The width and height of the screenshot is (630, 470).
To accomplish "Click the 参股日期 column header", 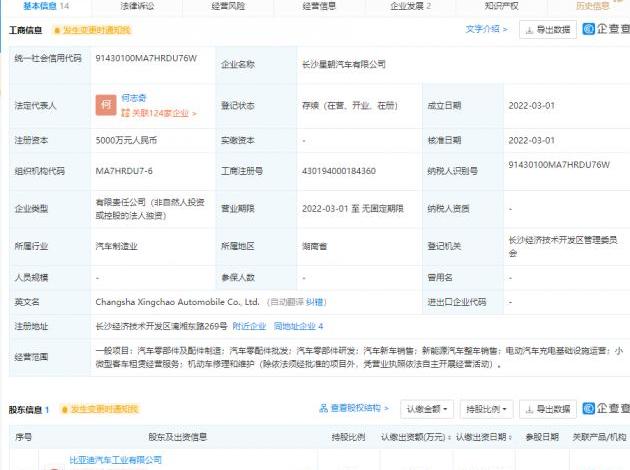I will 542,437.
